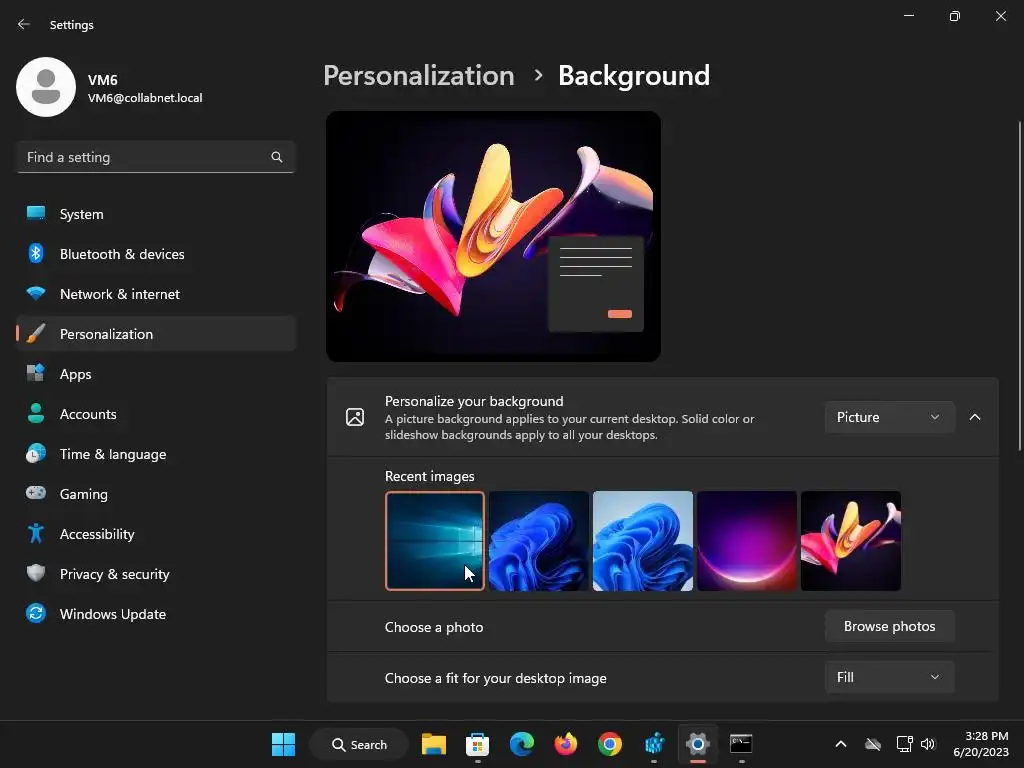This screenshot has height=768, width=1024.
Task: Click the network display tray icon
Action: 904,744
